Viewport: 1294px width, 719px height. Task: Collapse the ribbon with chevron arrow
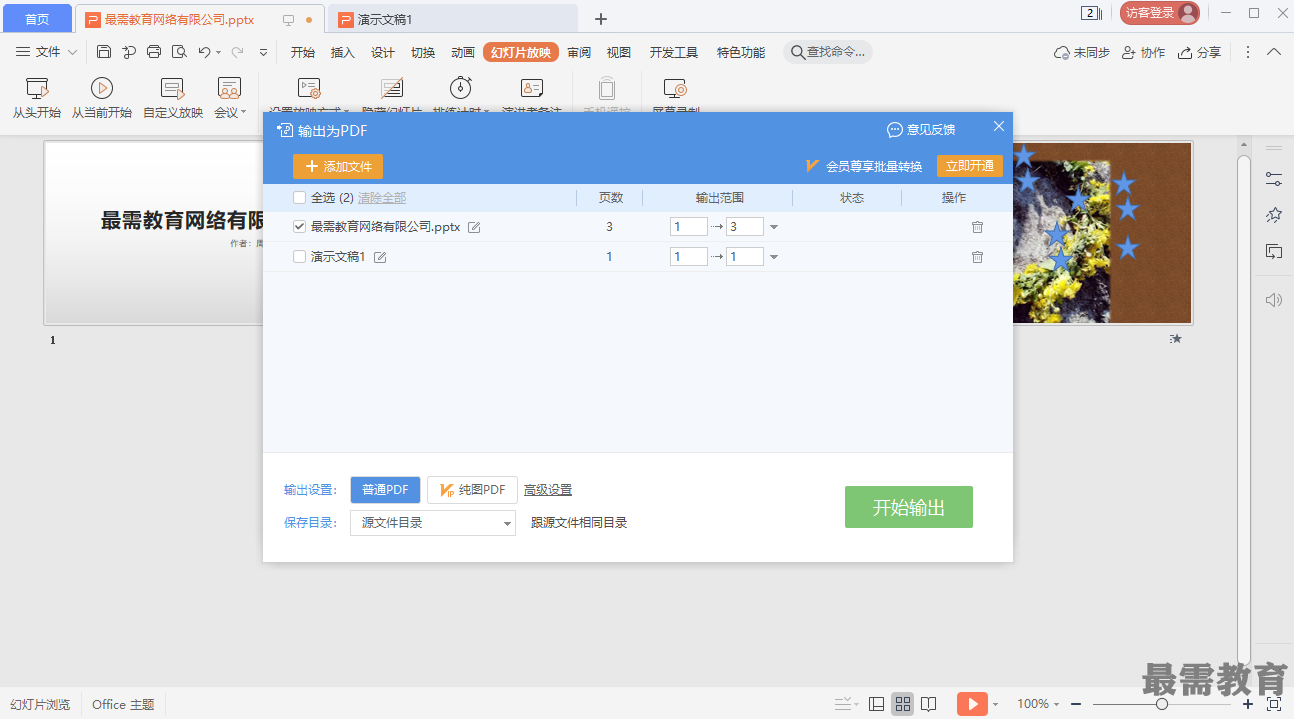click(1273, 52)
